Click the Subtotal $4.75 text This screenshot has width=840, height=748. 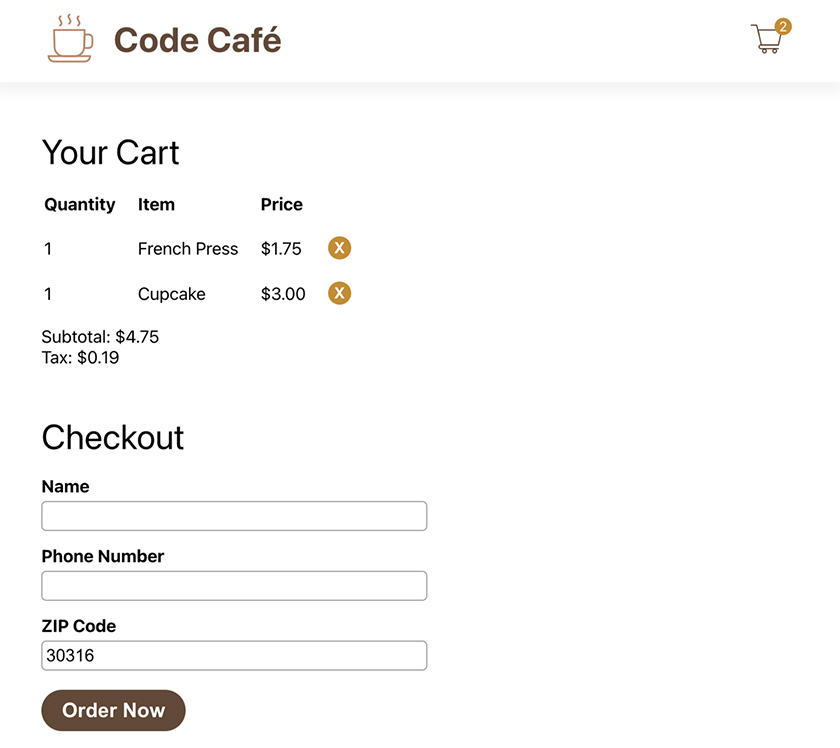[x=99, y=337]
